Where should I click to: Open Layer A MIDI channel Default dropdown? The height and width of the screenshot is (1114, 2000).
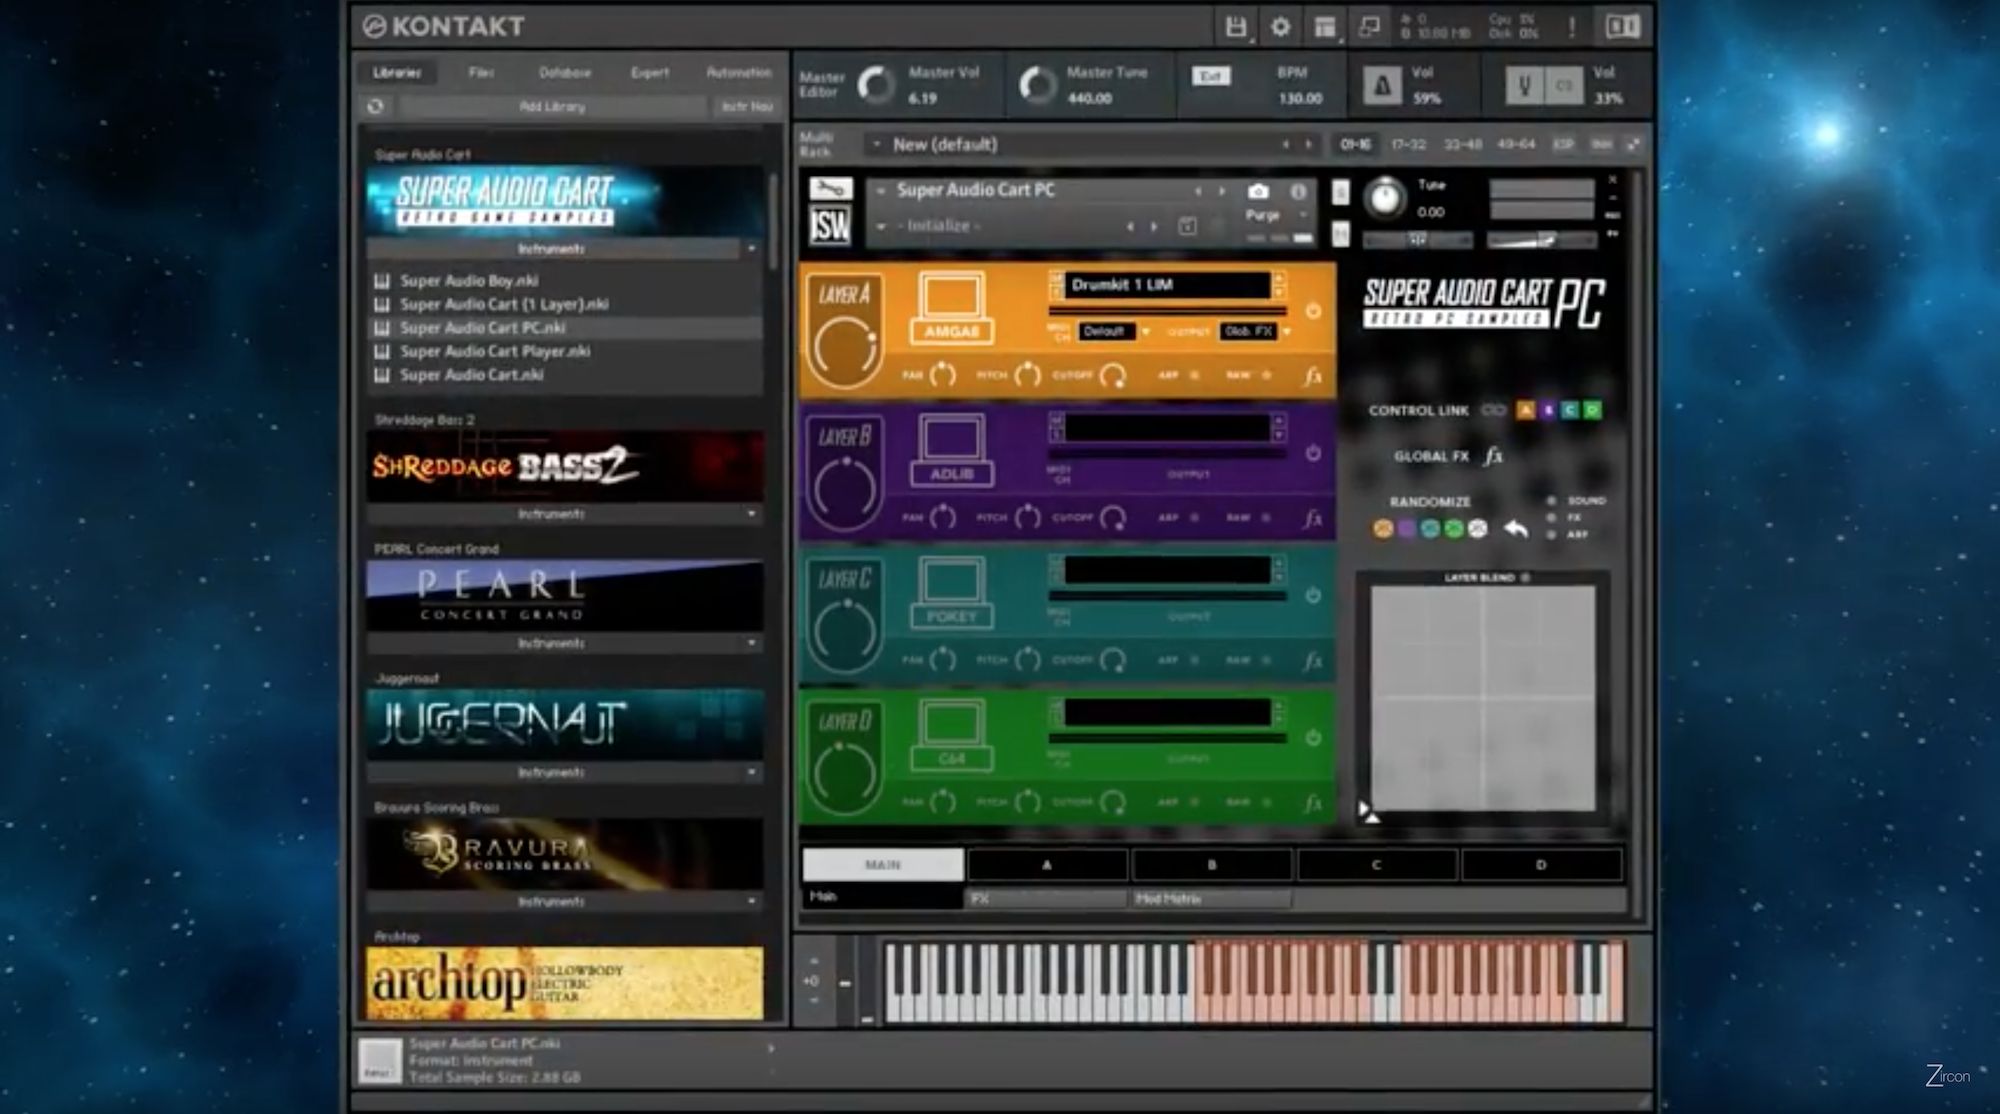(1114, 331)
